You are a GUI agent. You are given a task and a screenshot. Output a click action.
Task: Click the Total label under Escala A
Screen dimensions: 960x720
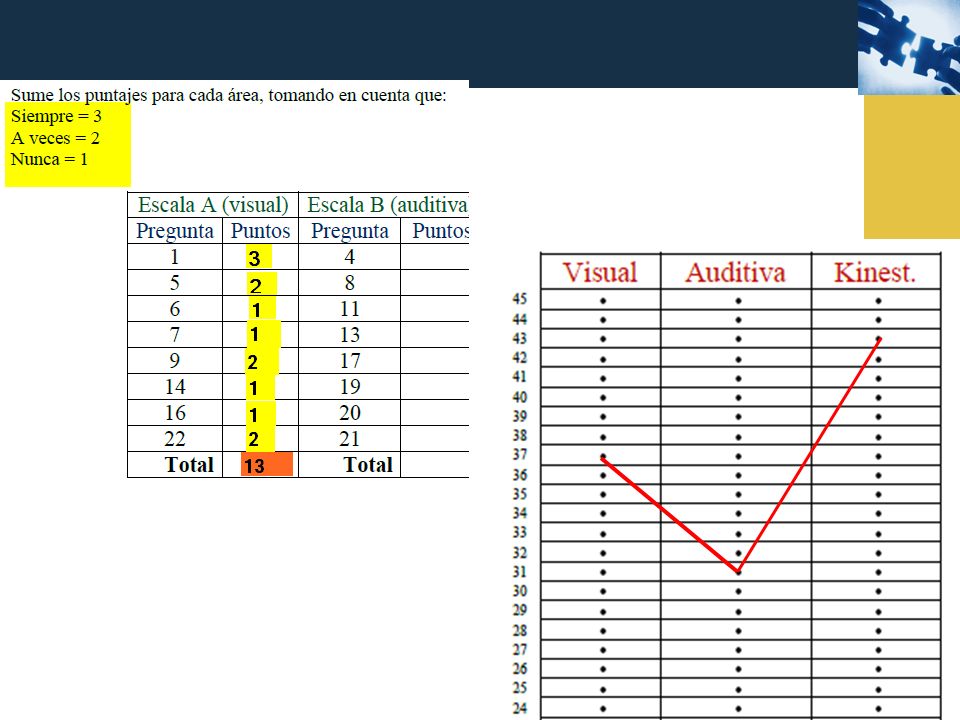click(x=189, y=465)
